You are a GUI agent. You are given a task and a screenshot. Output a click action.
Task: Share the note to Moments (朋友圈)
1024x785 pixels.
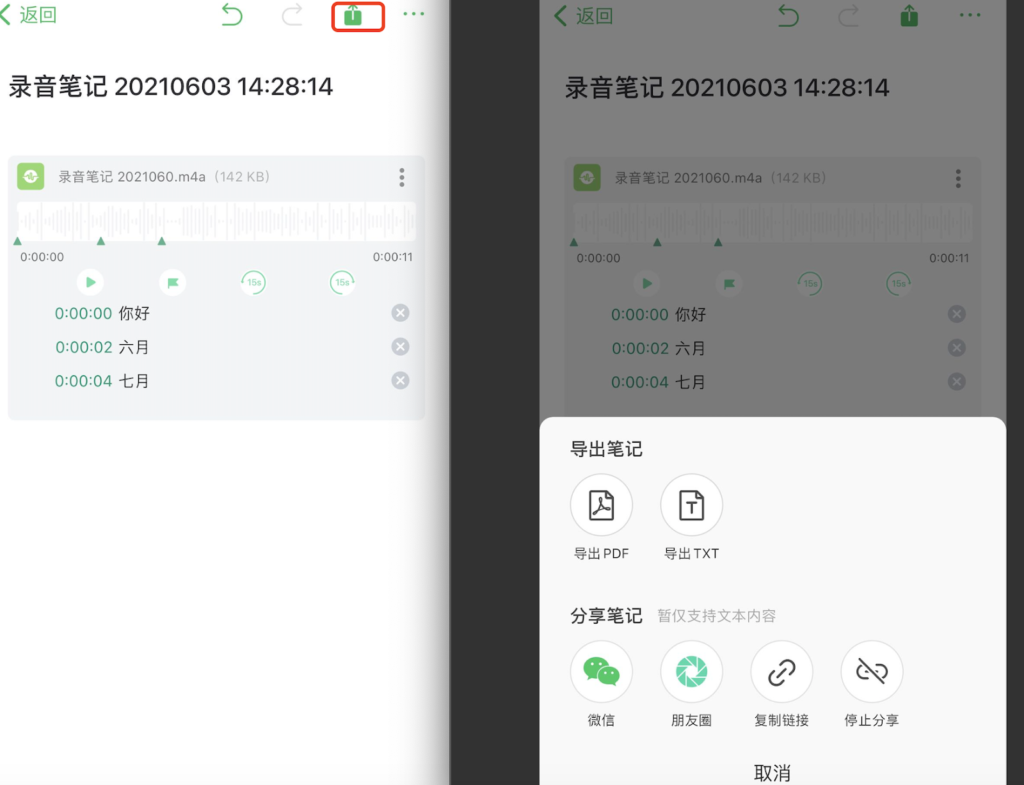point(691,672)
